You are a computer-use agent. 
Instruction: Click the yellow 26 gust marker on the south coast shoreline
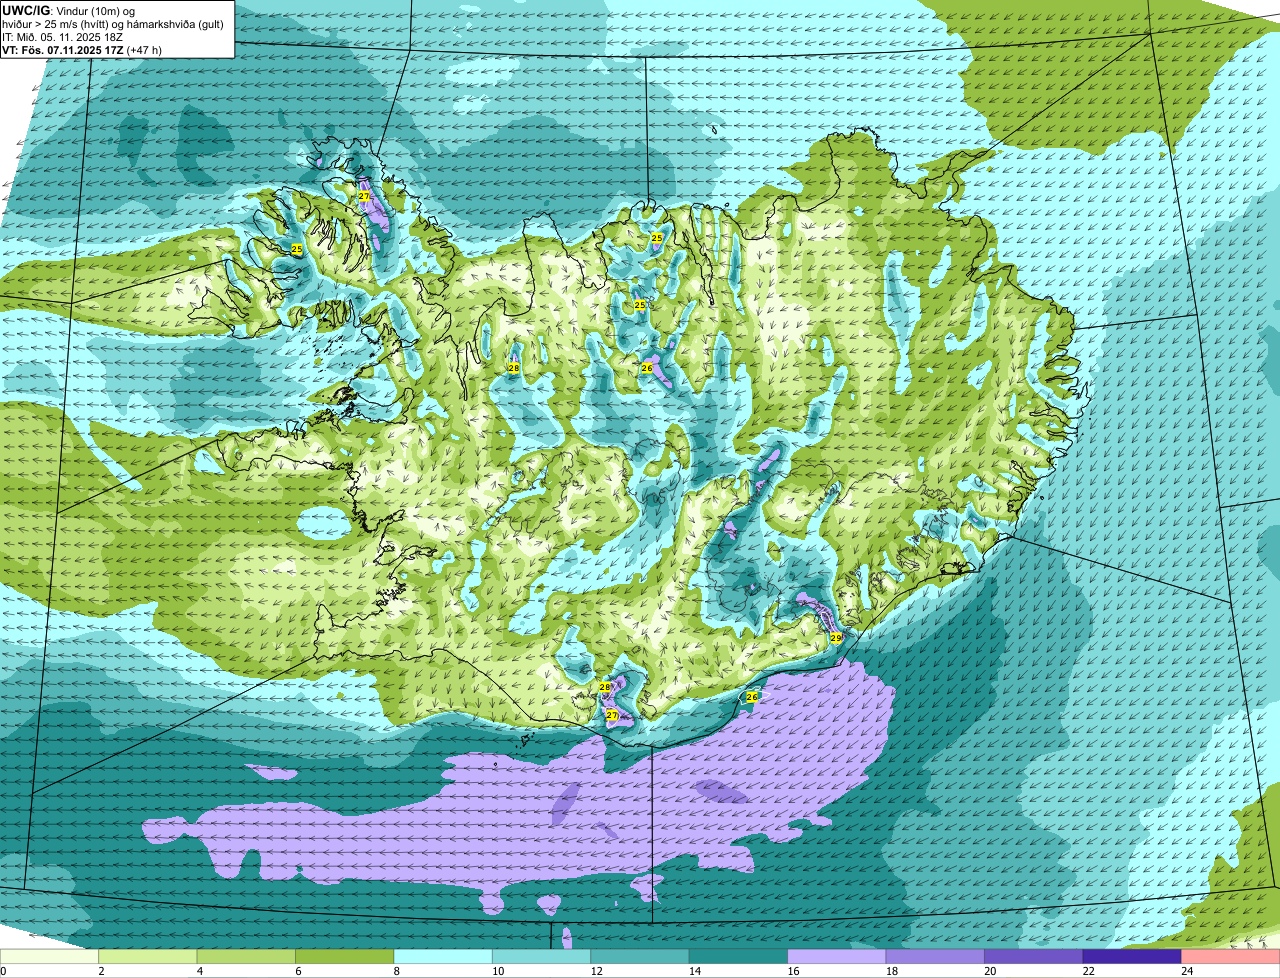click(x=752, y=697)
